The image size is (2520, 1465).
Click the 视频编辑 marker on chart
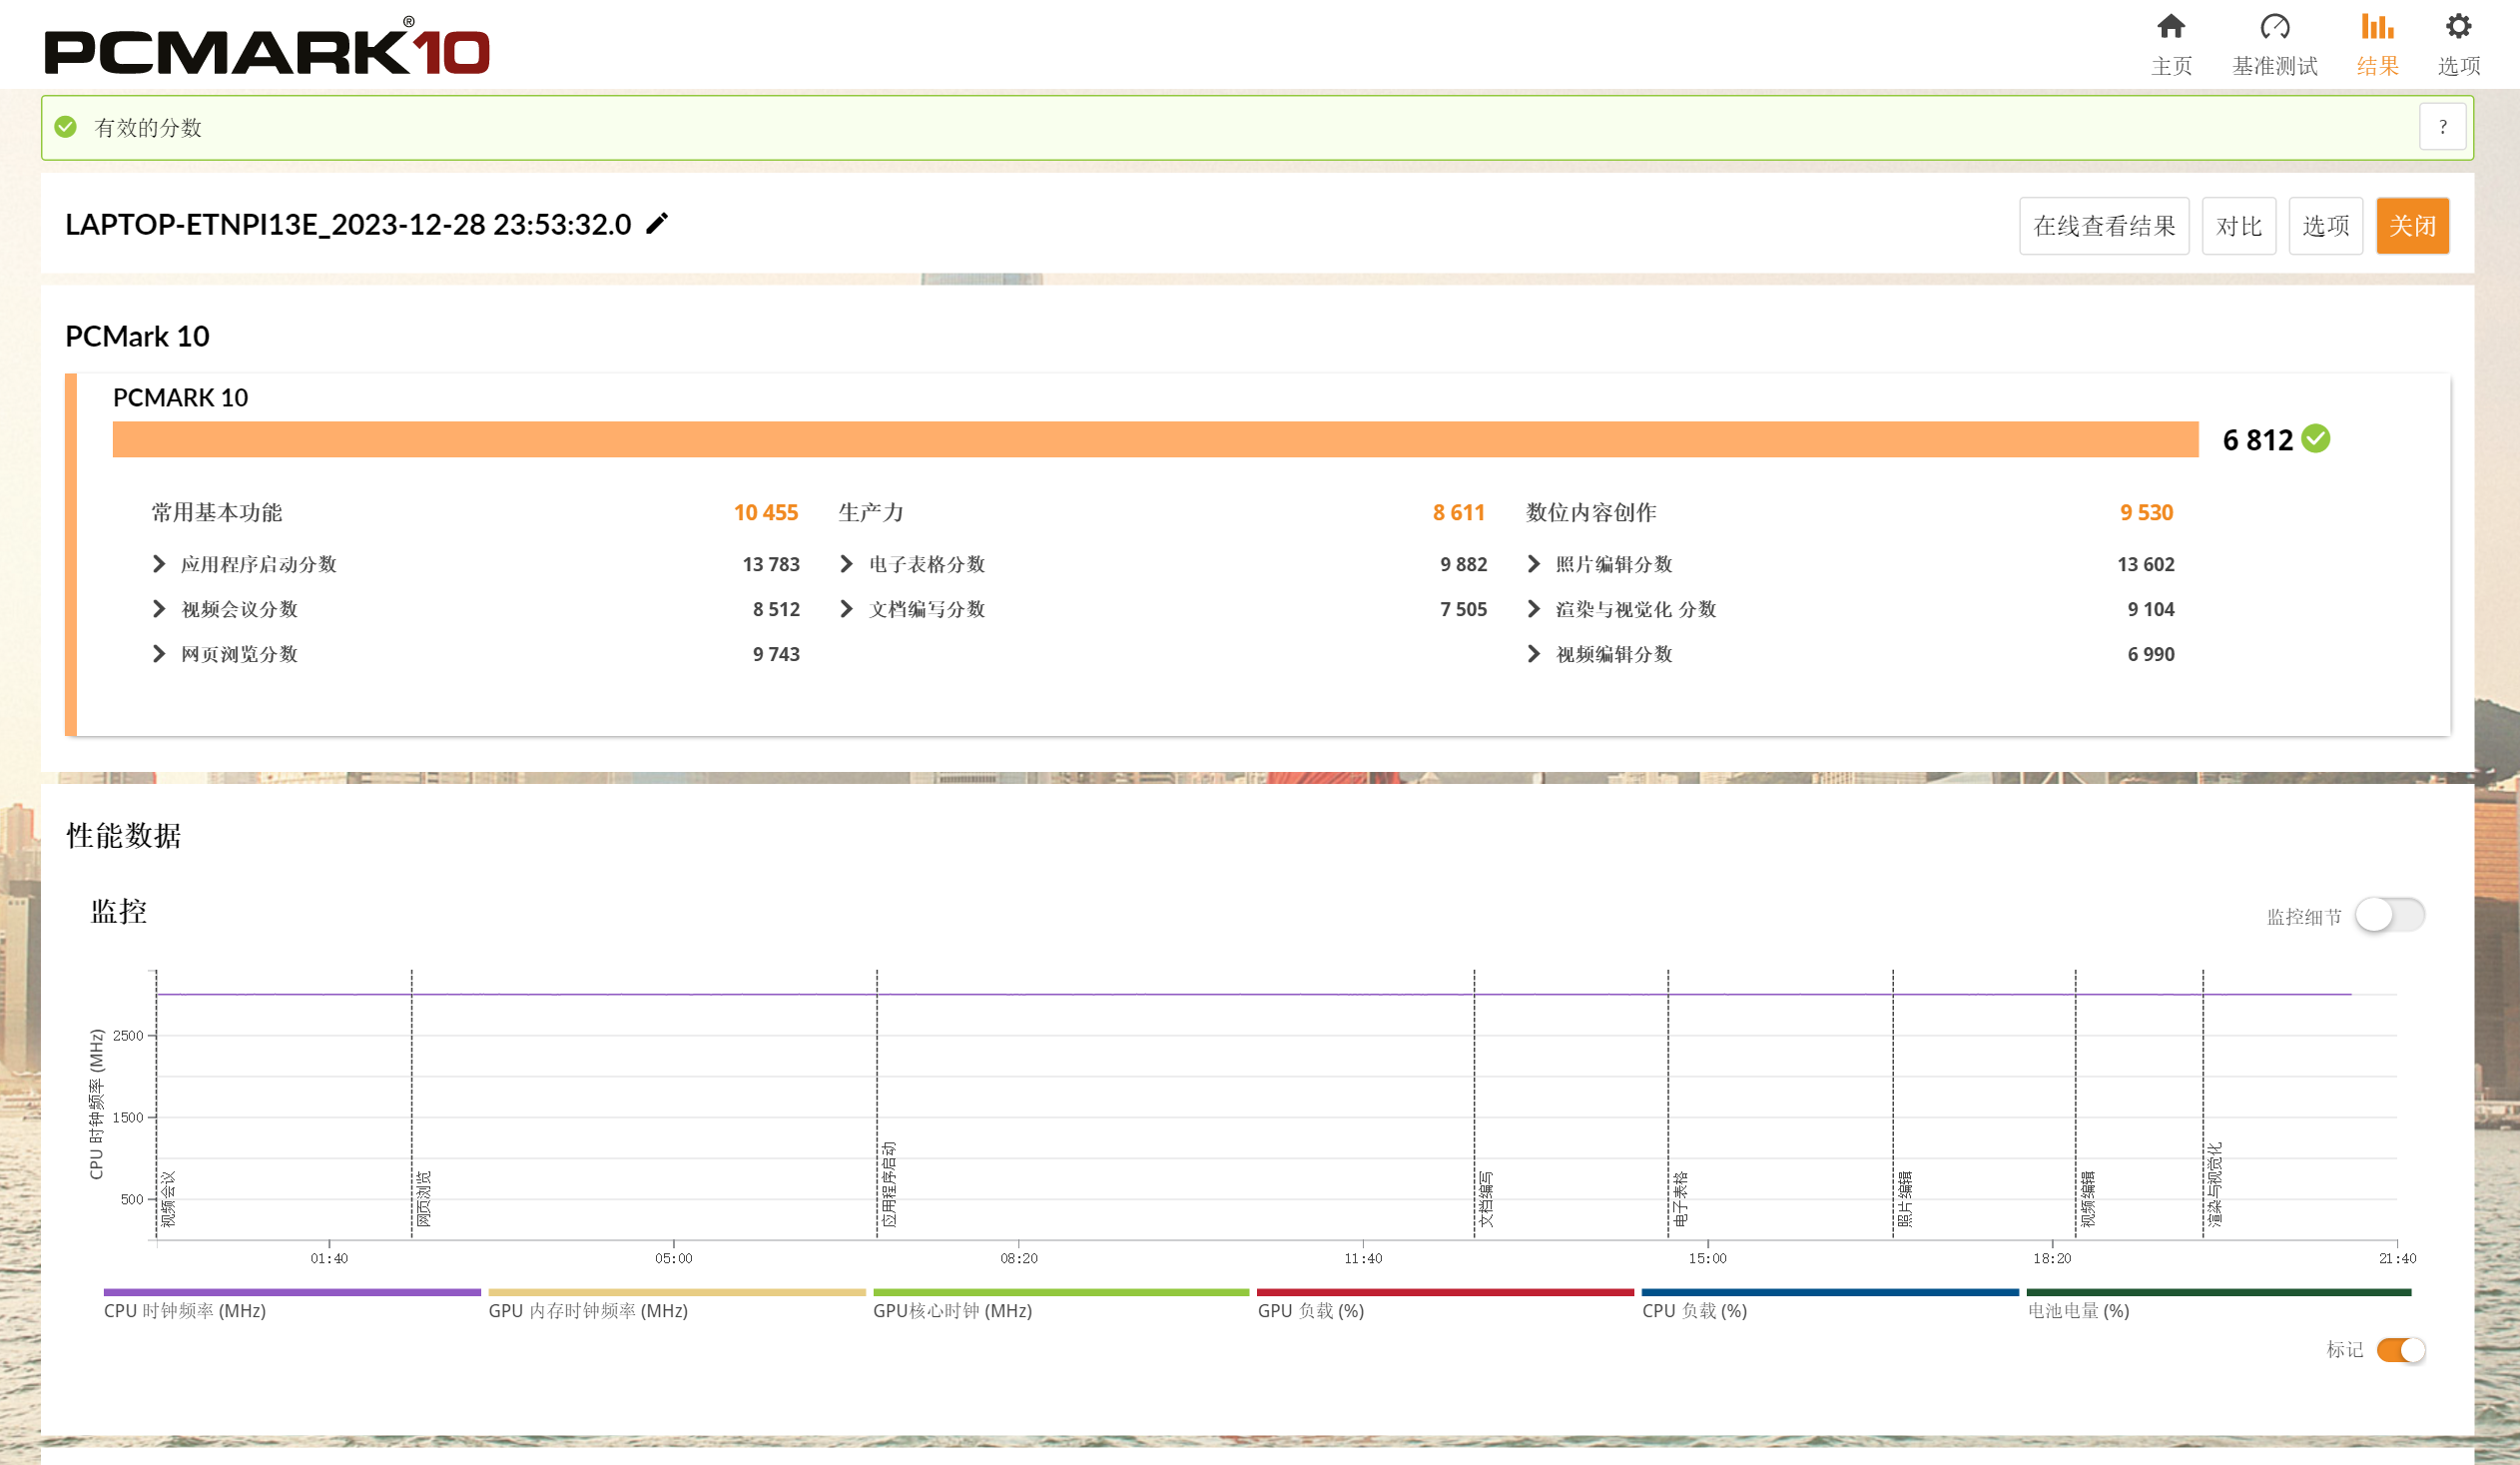2088,1199
